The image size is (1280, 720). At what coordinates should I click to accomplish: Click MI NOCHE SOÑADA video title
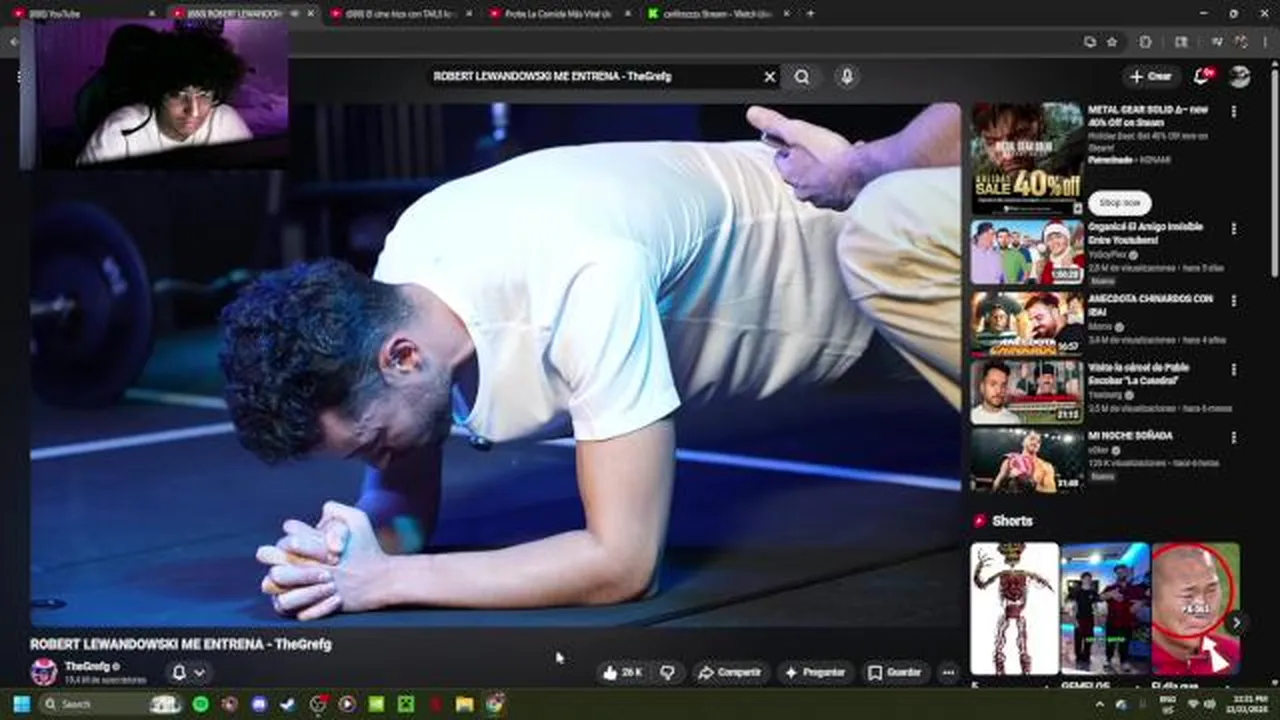click(1130, 436)
